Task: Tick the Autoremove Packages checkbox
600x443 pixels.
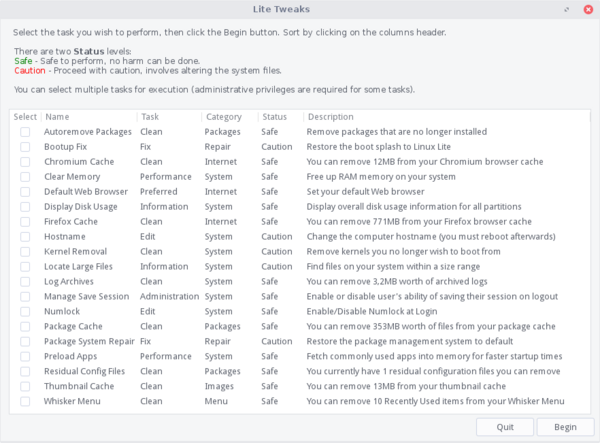Action: click(25, 132)
